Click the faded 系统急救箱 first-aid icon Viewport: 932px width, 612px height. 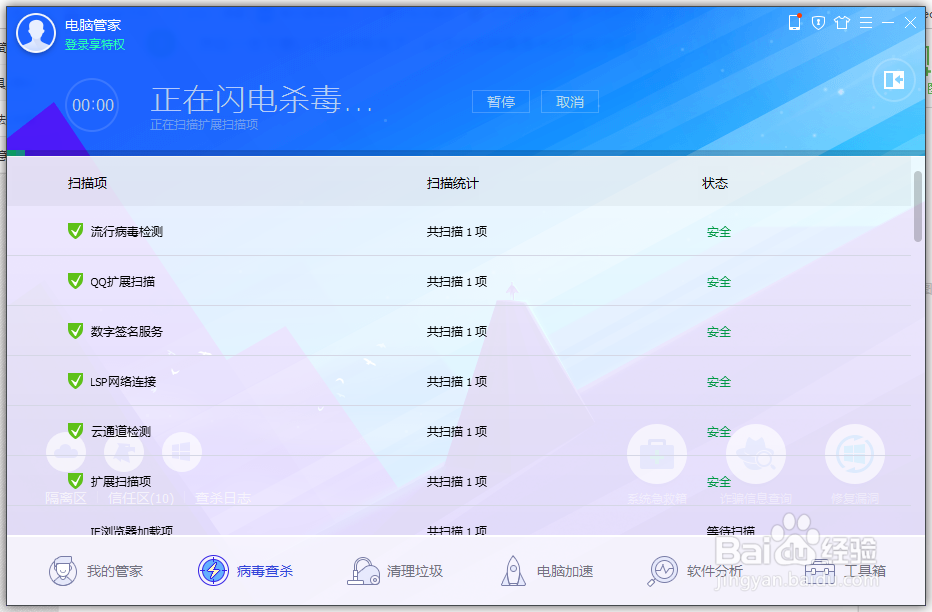(x=657, y=454)
